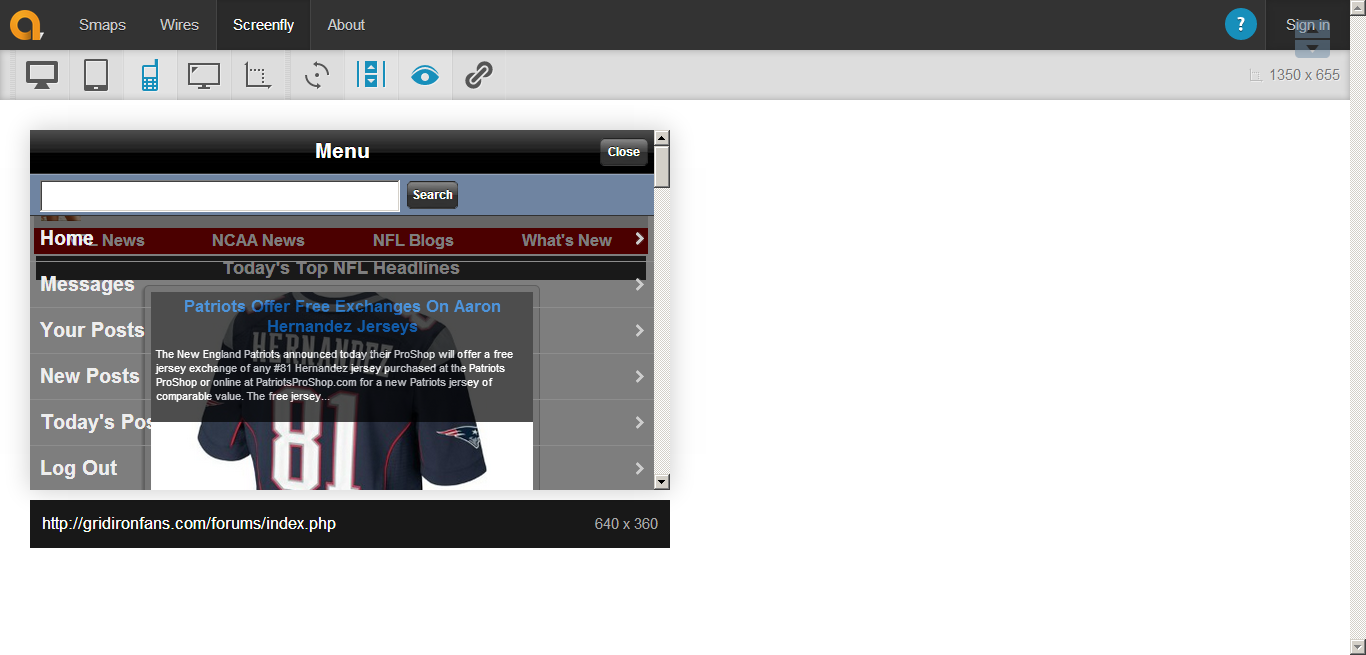Click the chevron on the New Posts row

[640, 377]
